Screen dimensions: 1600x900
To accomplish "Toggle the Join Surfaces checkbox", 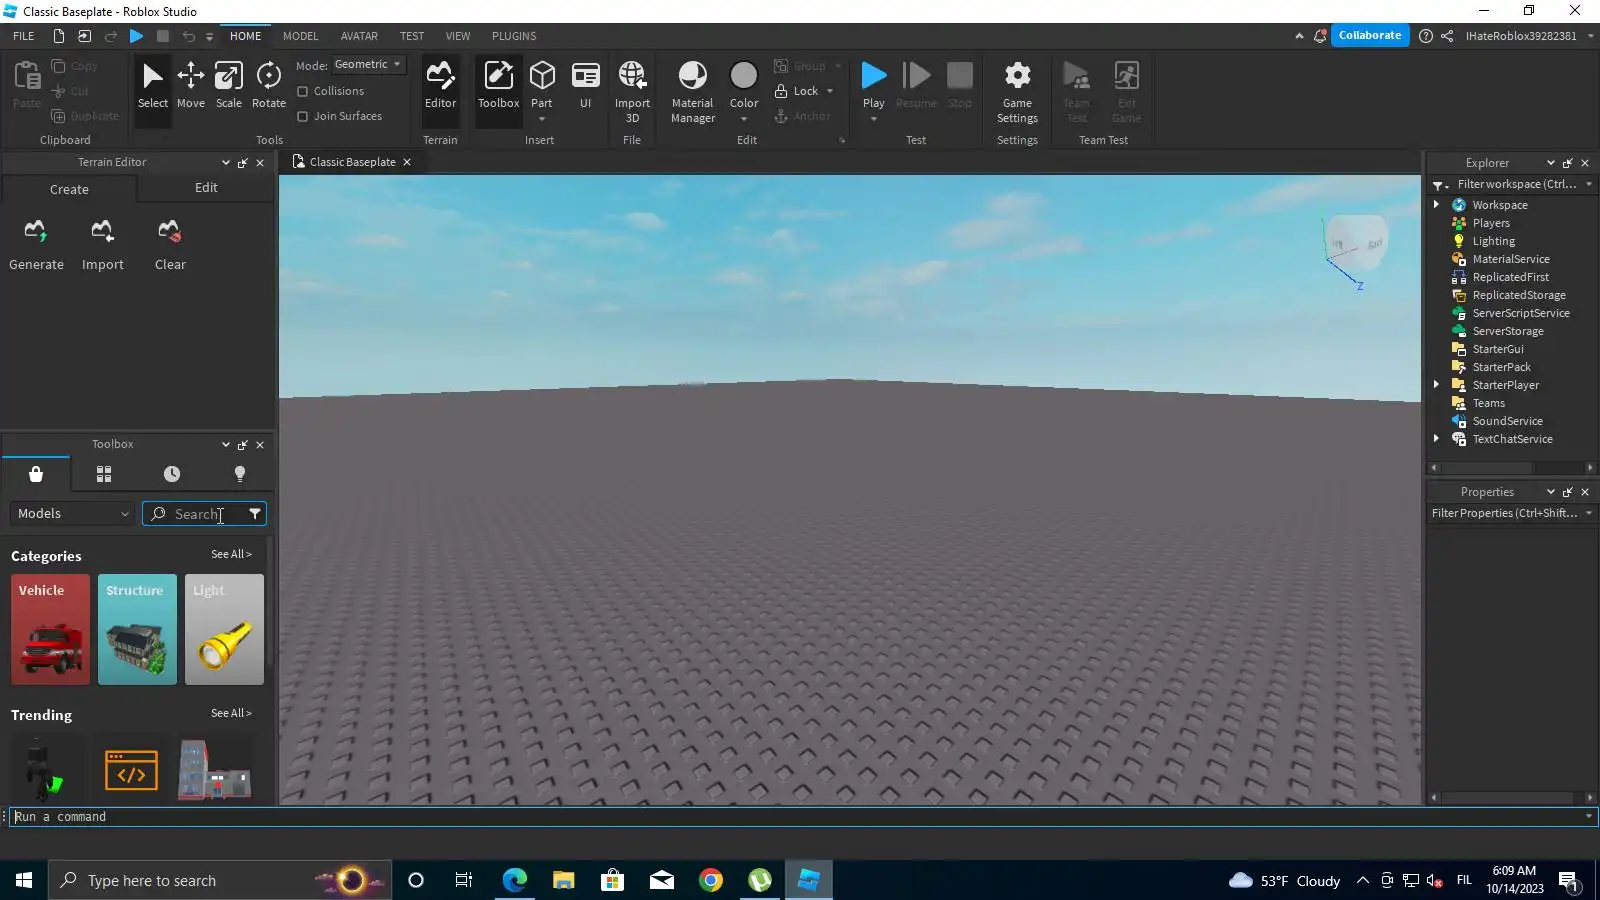I will coord(303,116).
